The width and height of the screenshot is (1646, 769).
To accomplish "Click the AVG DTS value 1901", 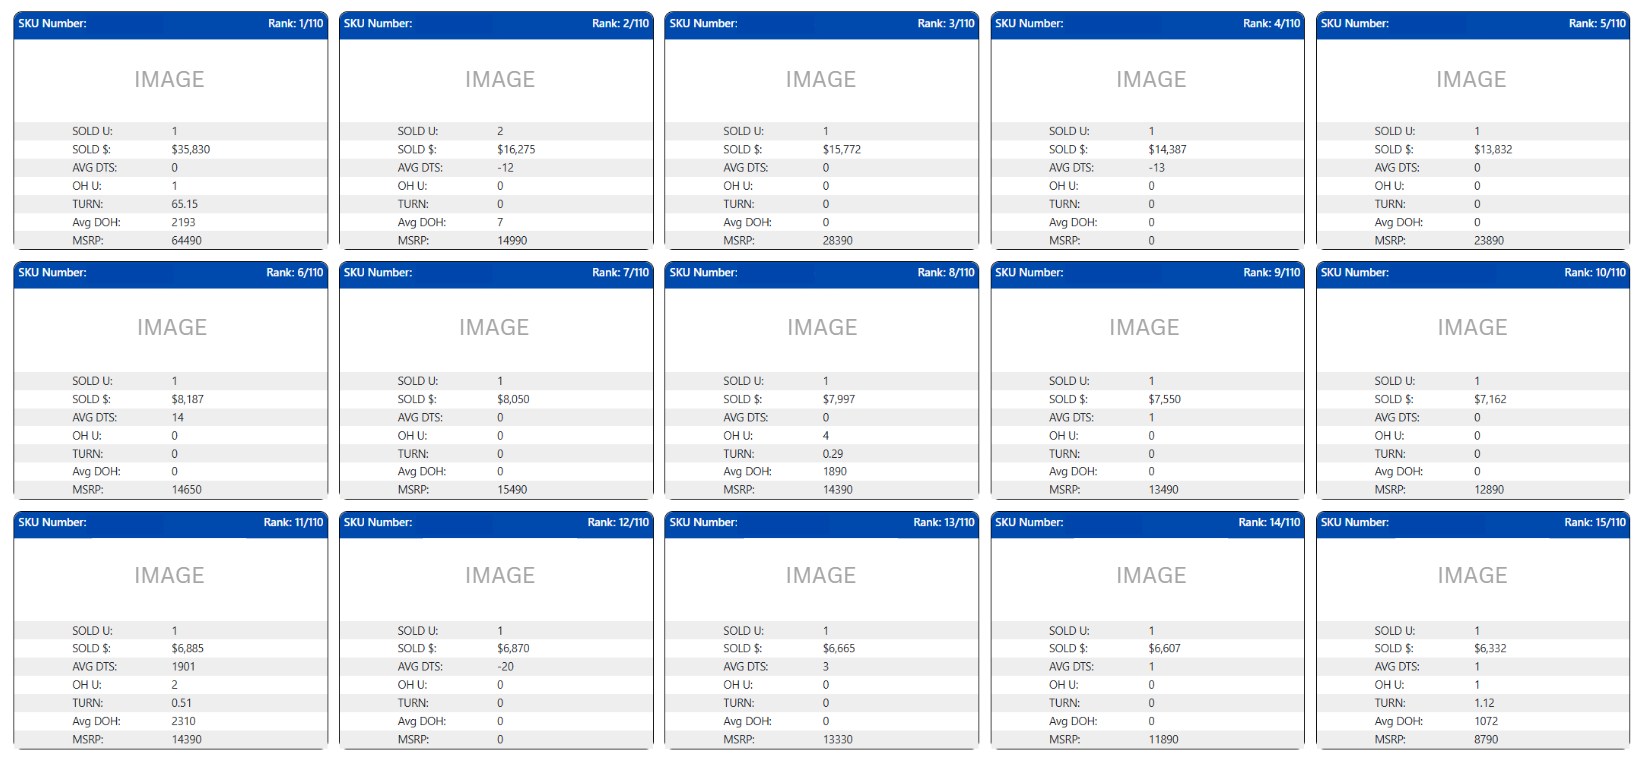I will point(183,667).
